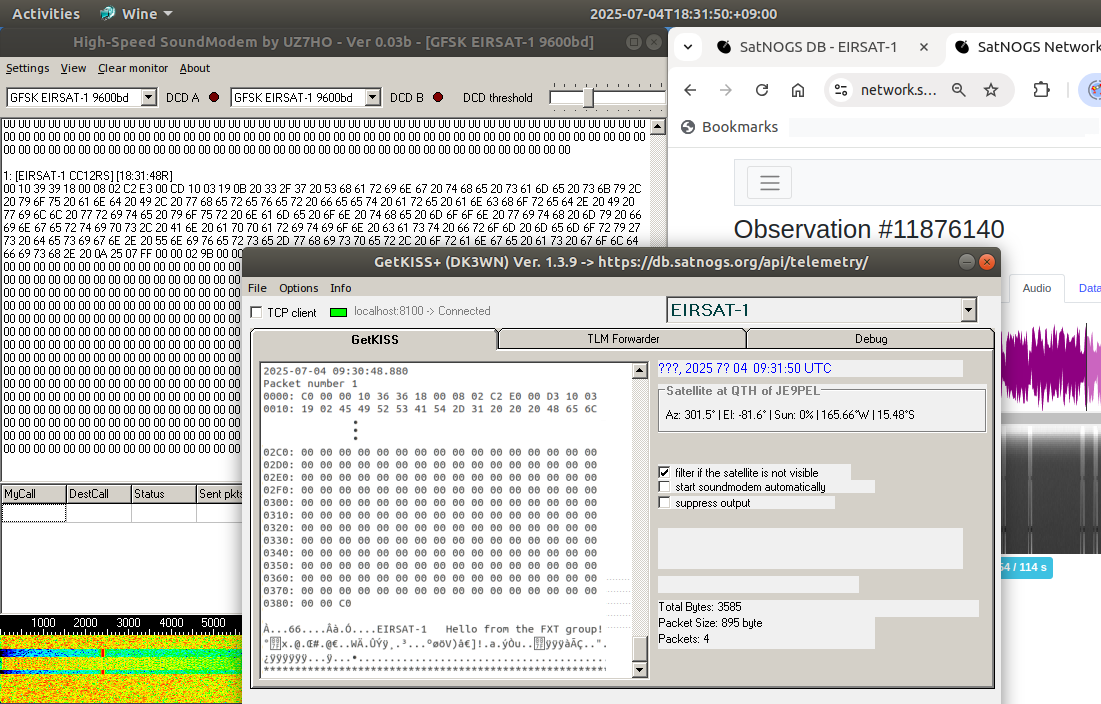
Task: Uncheck filter if the satellite is not visible
Action: (x=664, y=472)
